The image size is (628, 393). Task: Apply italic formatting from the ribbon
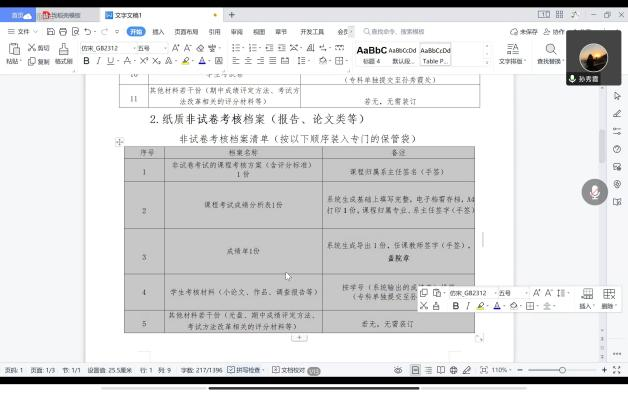coord(98,61)
